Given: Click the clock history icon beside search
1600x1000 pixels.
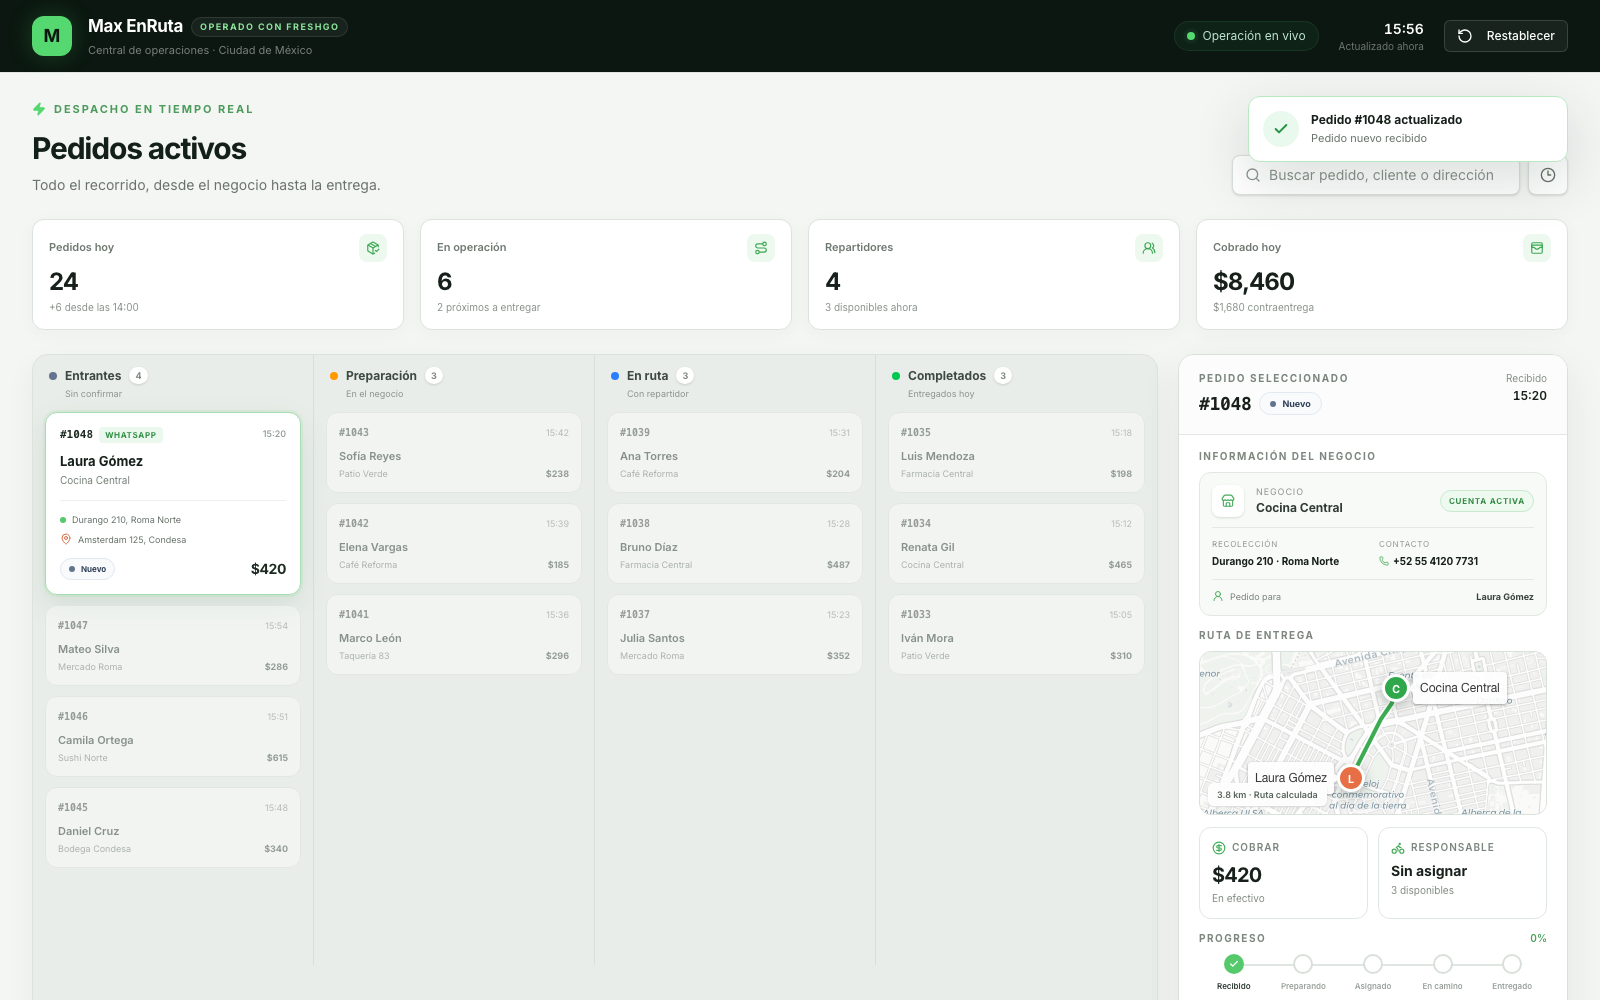Looking at the screenshot, I should pyautogui.click(x=1547, y=175).
